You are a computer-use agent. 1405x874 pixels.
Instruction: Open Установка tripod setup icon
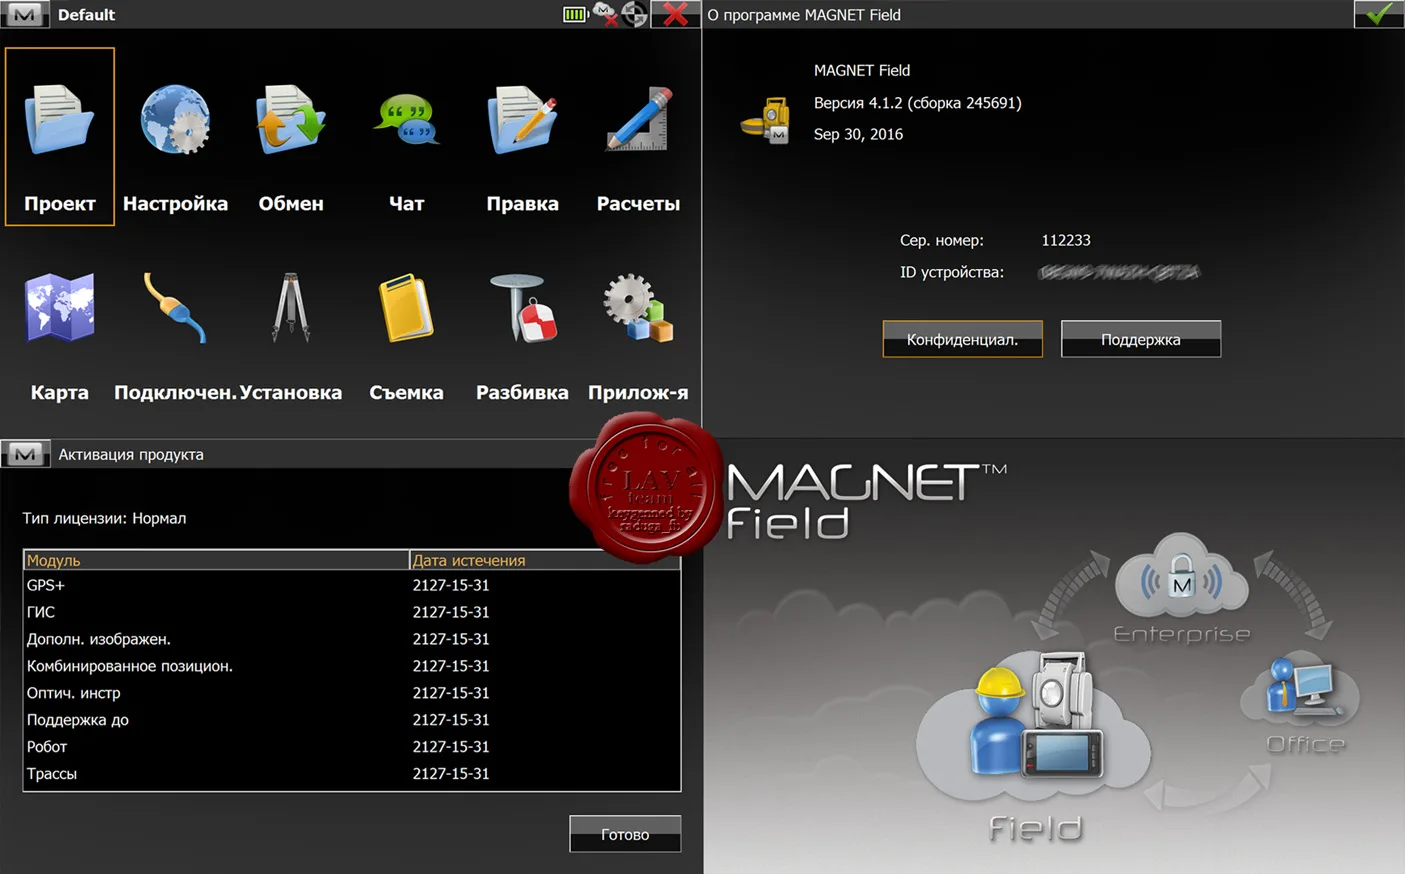[x=290, y=310]
